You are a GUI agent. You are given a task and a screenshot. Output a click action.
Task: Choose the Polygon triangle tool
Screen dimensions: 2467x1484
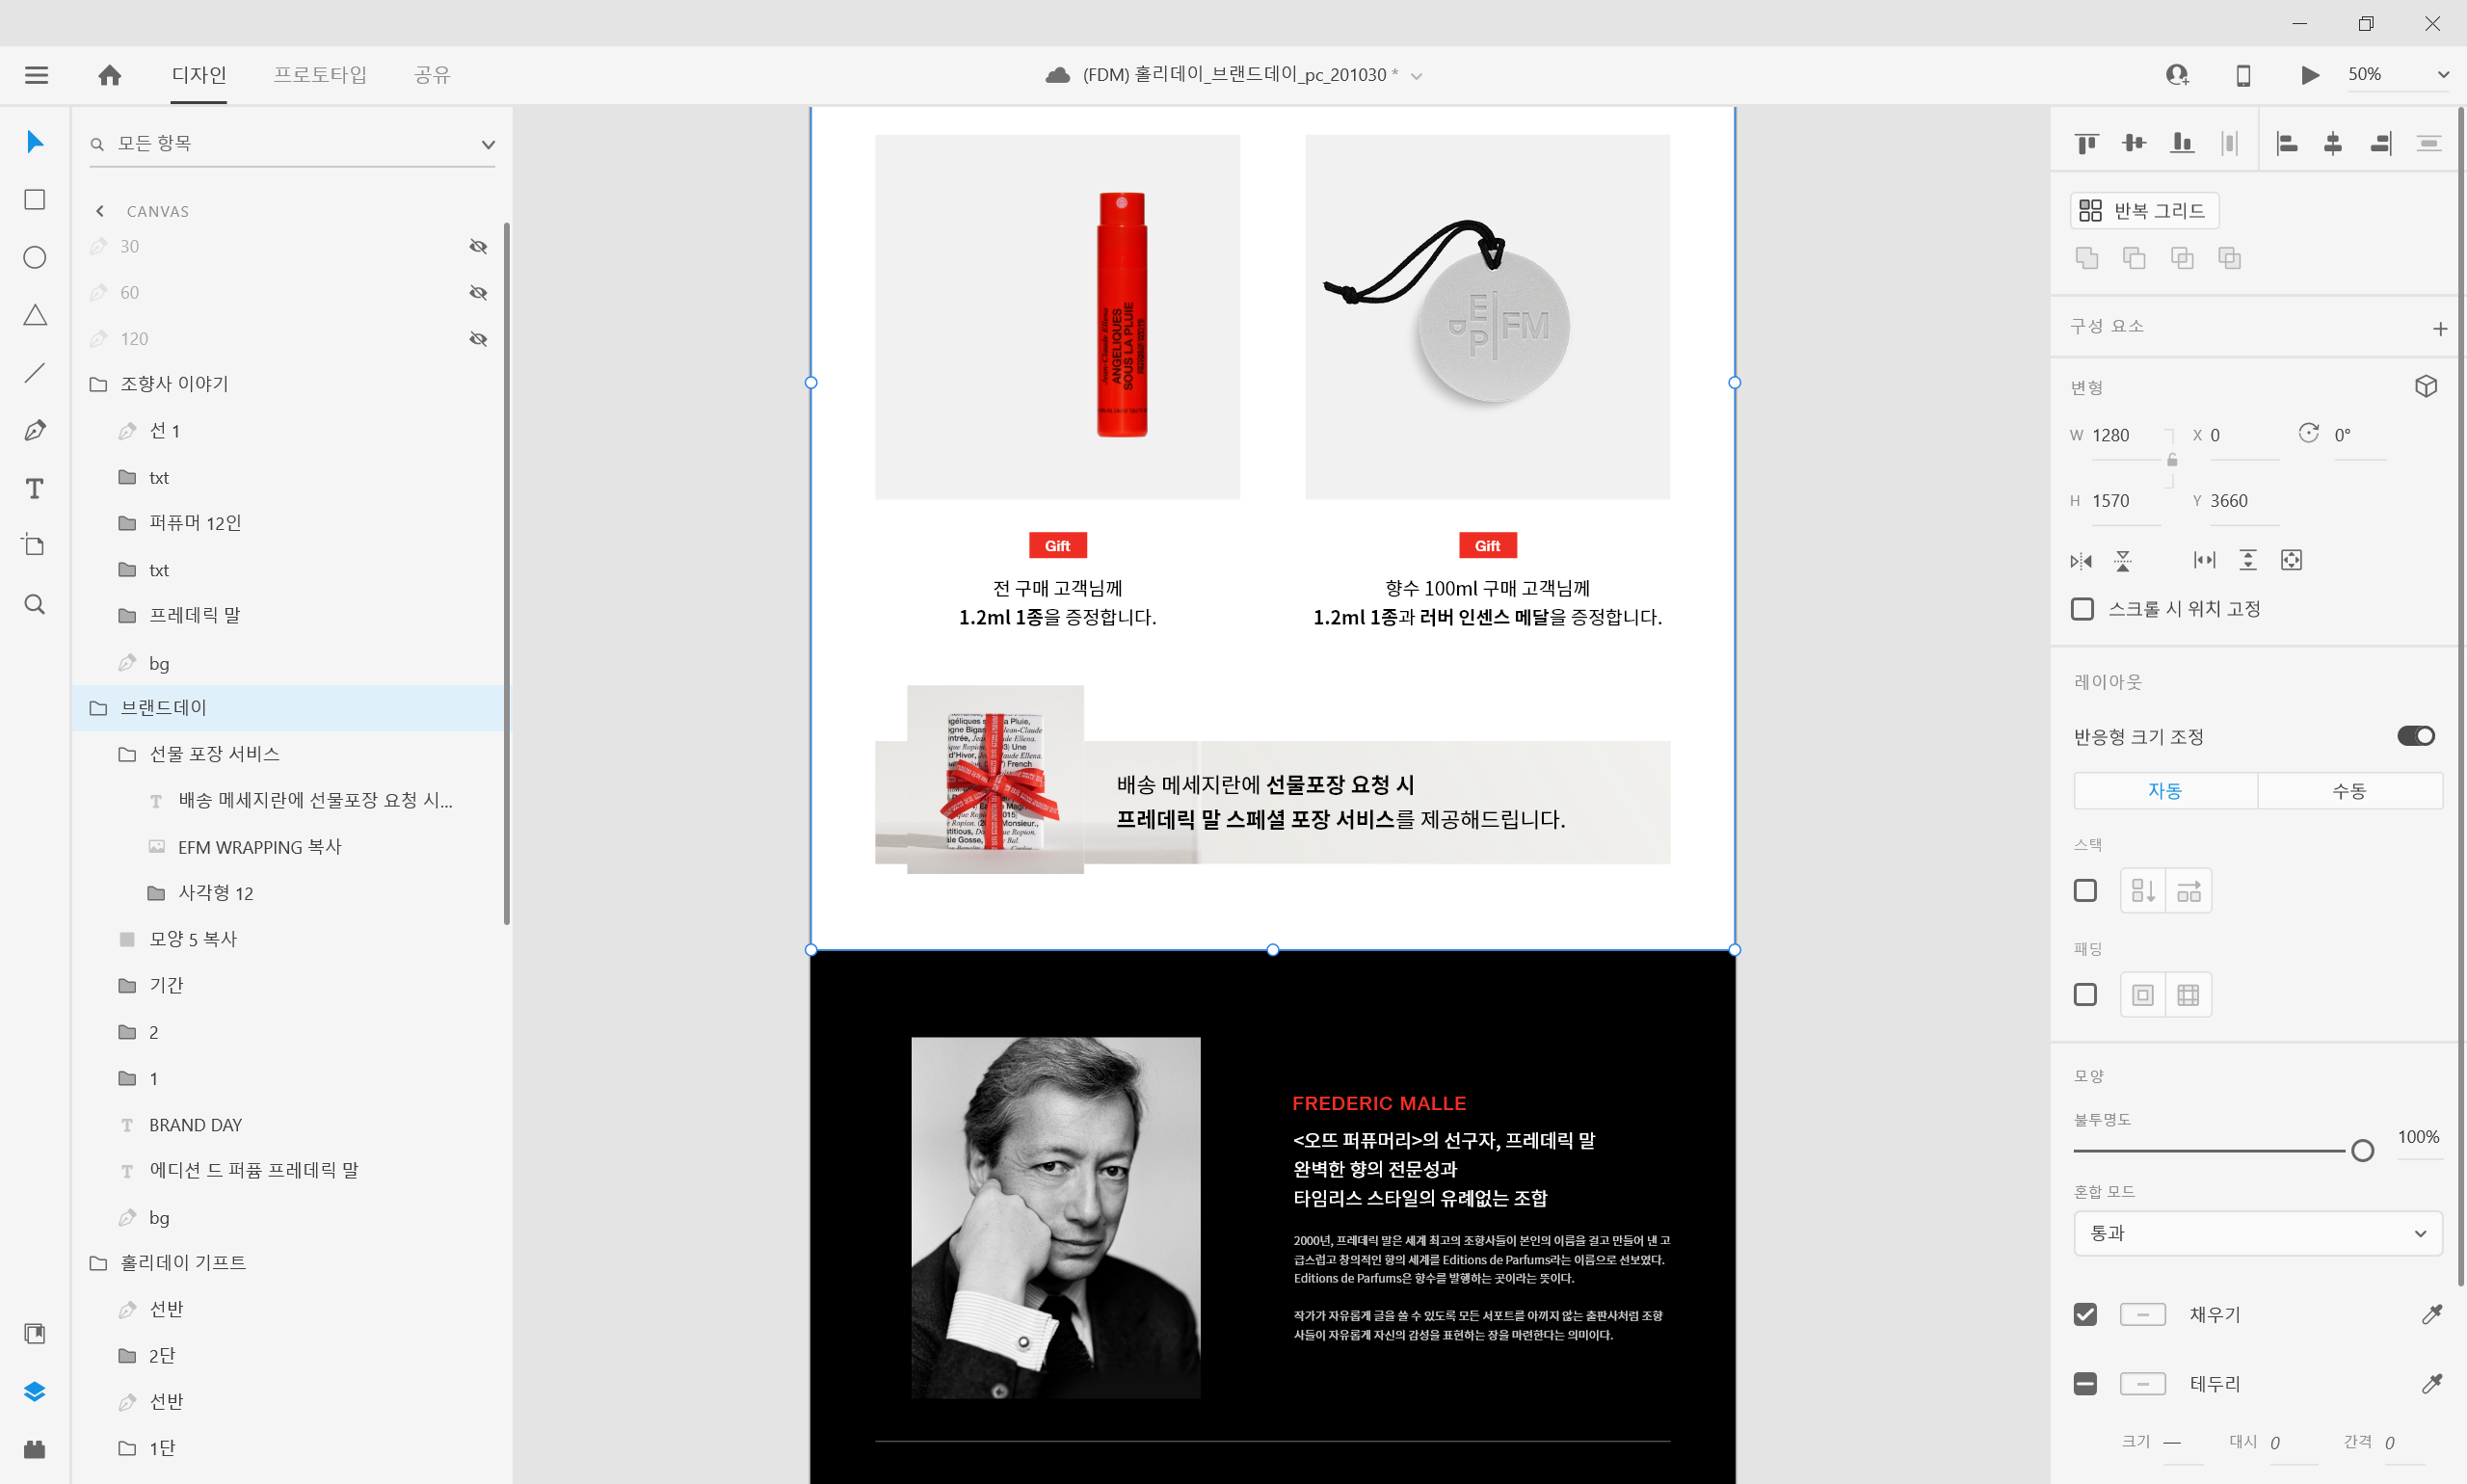click(x=35, y=315)
